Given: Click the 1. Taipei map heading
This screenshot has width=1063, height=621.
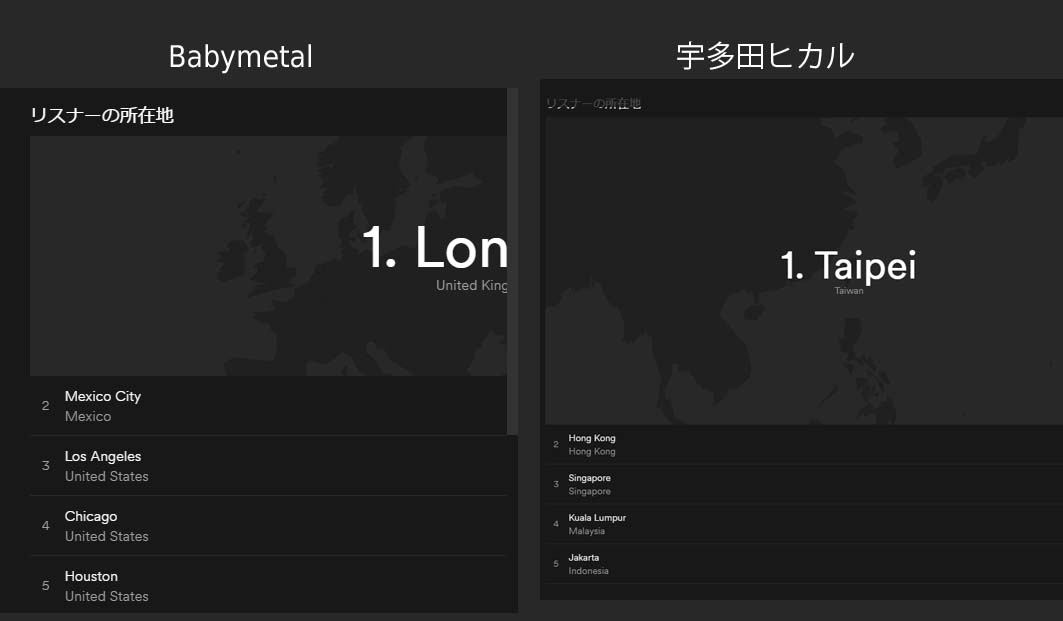Looking at the screenshot, I should (x=848, y=264).
